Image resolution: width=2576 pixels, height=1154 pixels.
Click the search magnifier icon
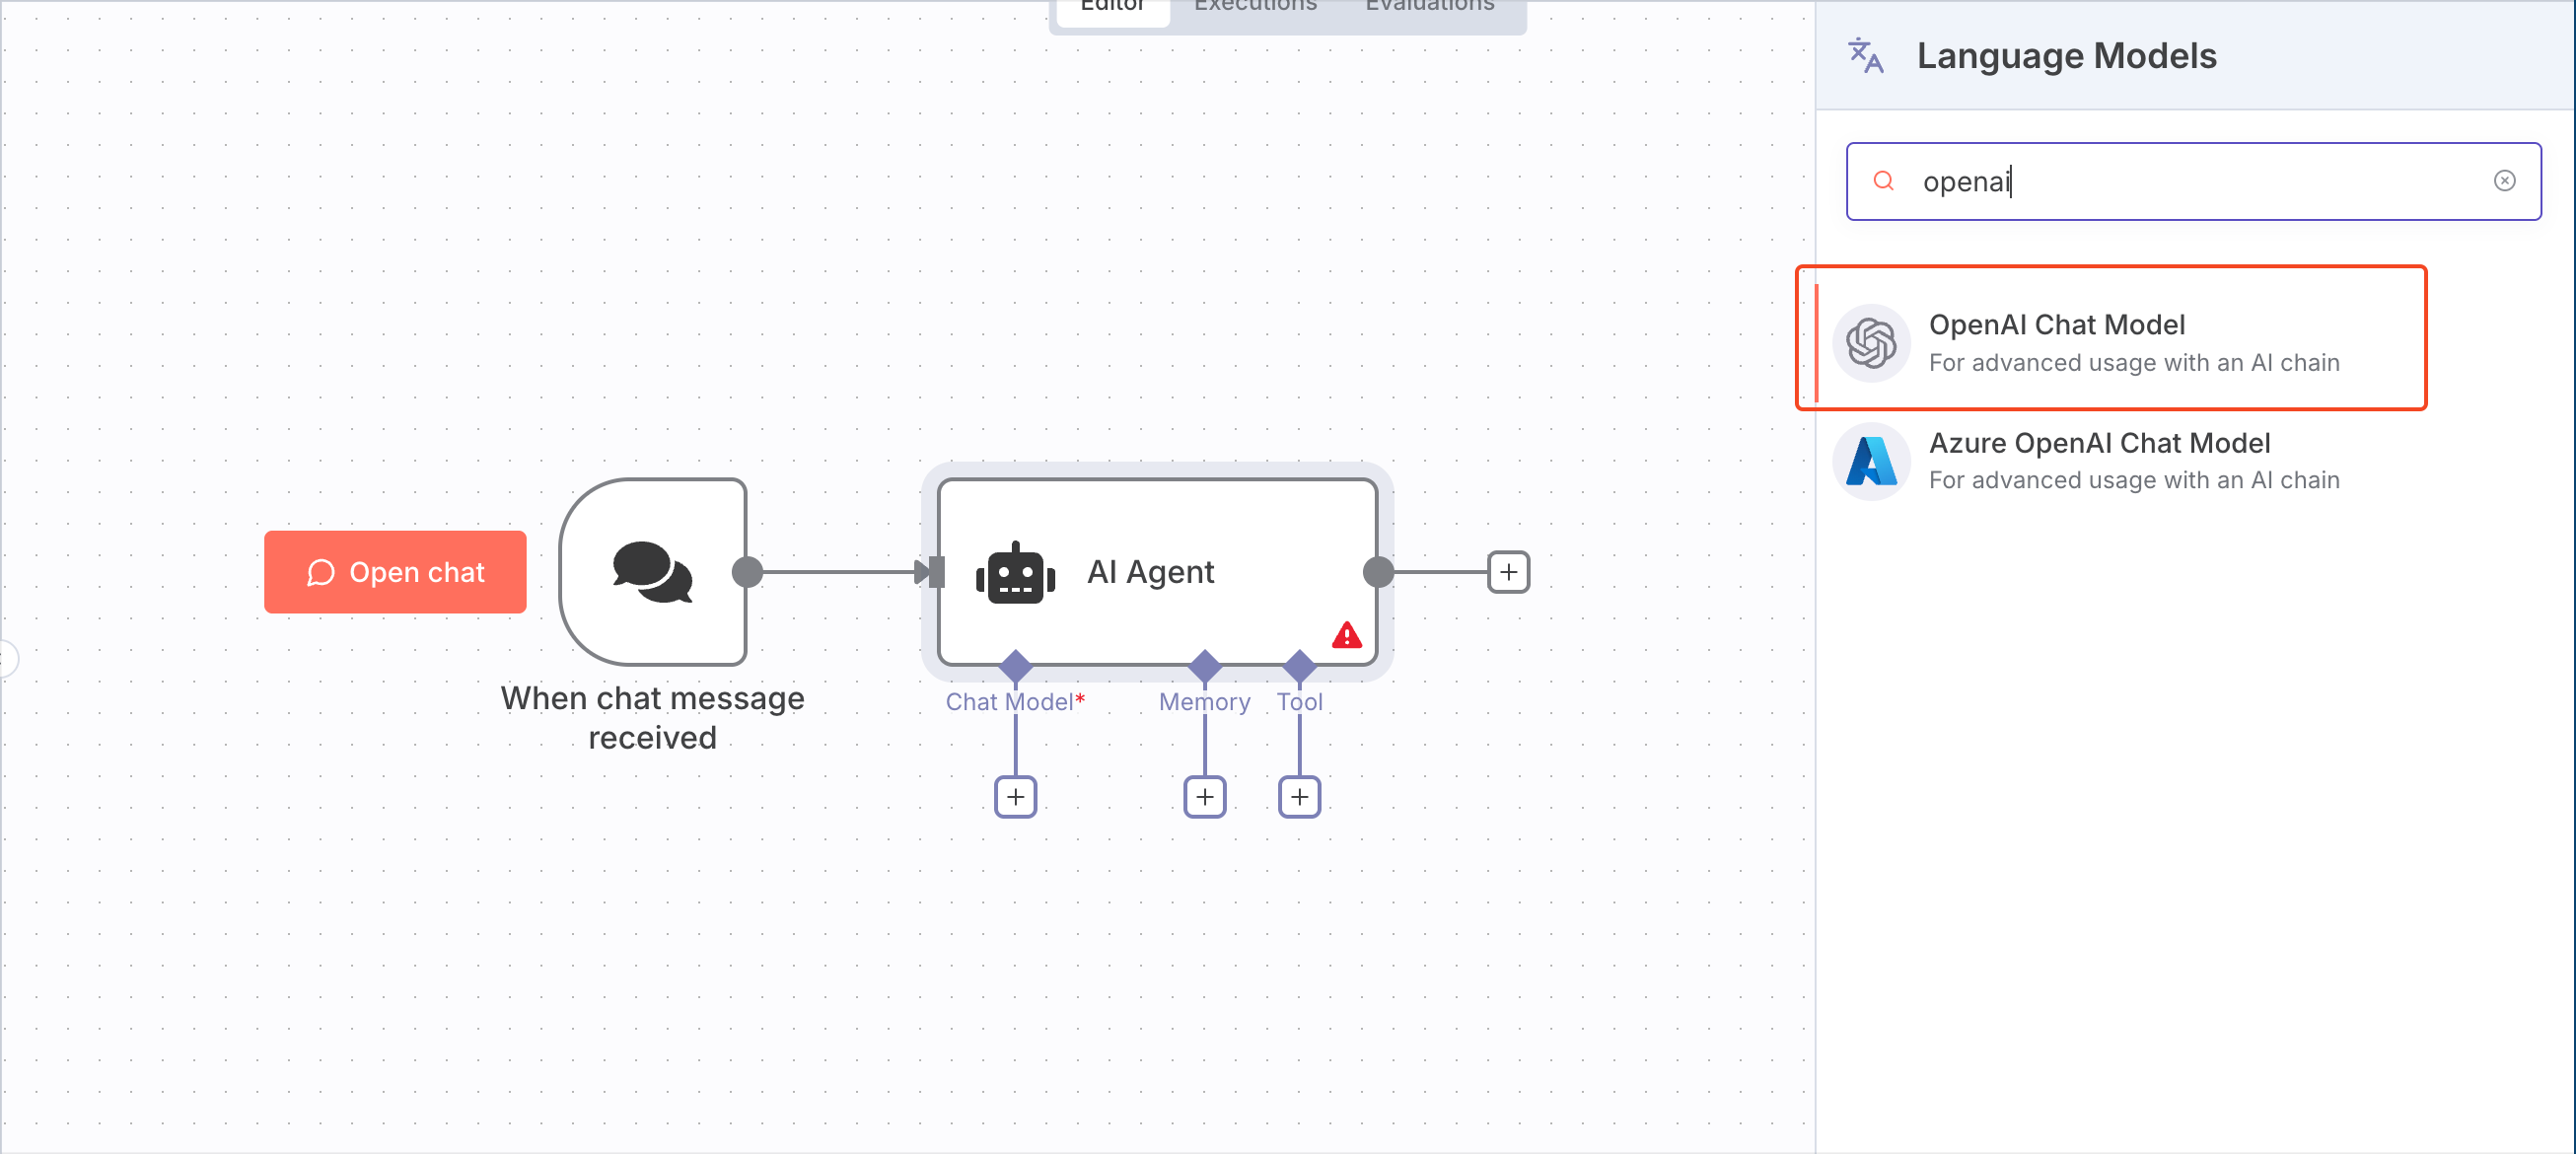coord(1883,181)
